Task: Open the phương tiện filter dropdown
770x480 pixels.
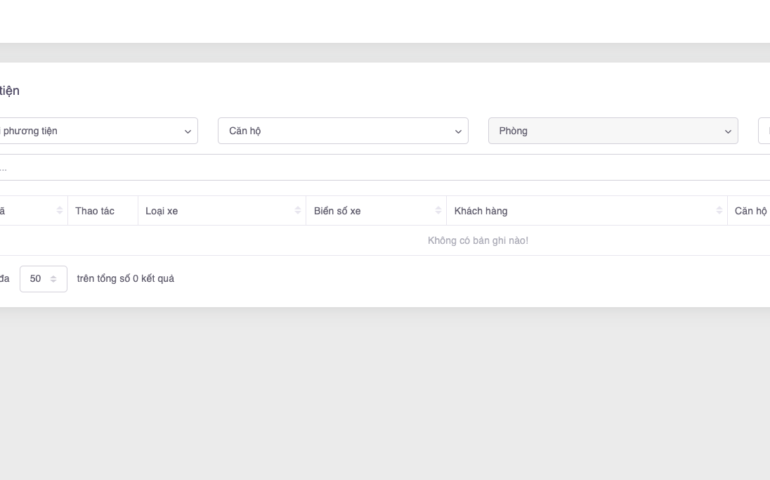Action: pos(95,131)
